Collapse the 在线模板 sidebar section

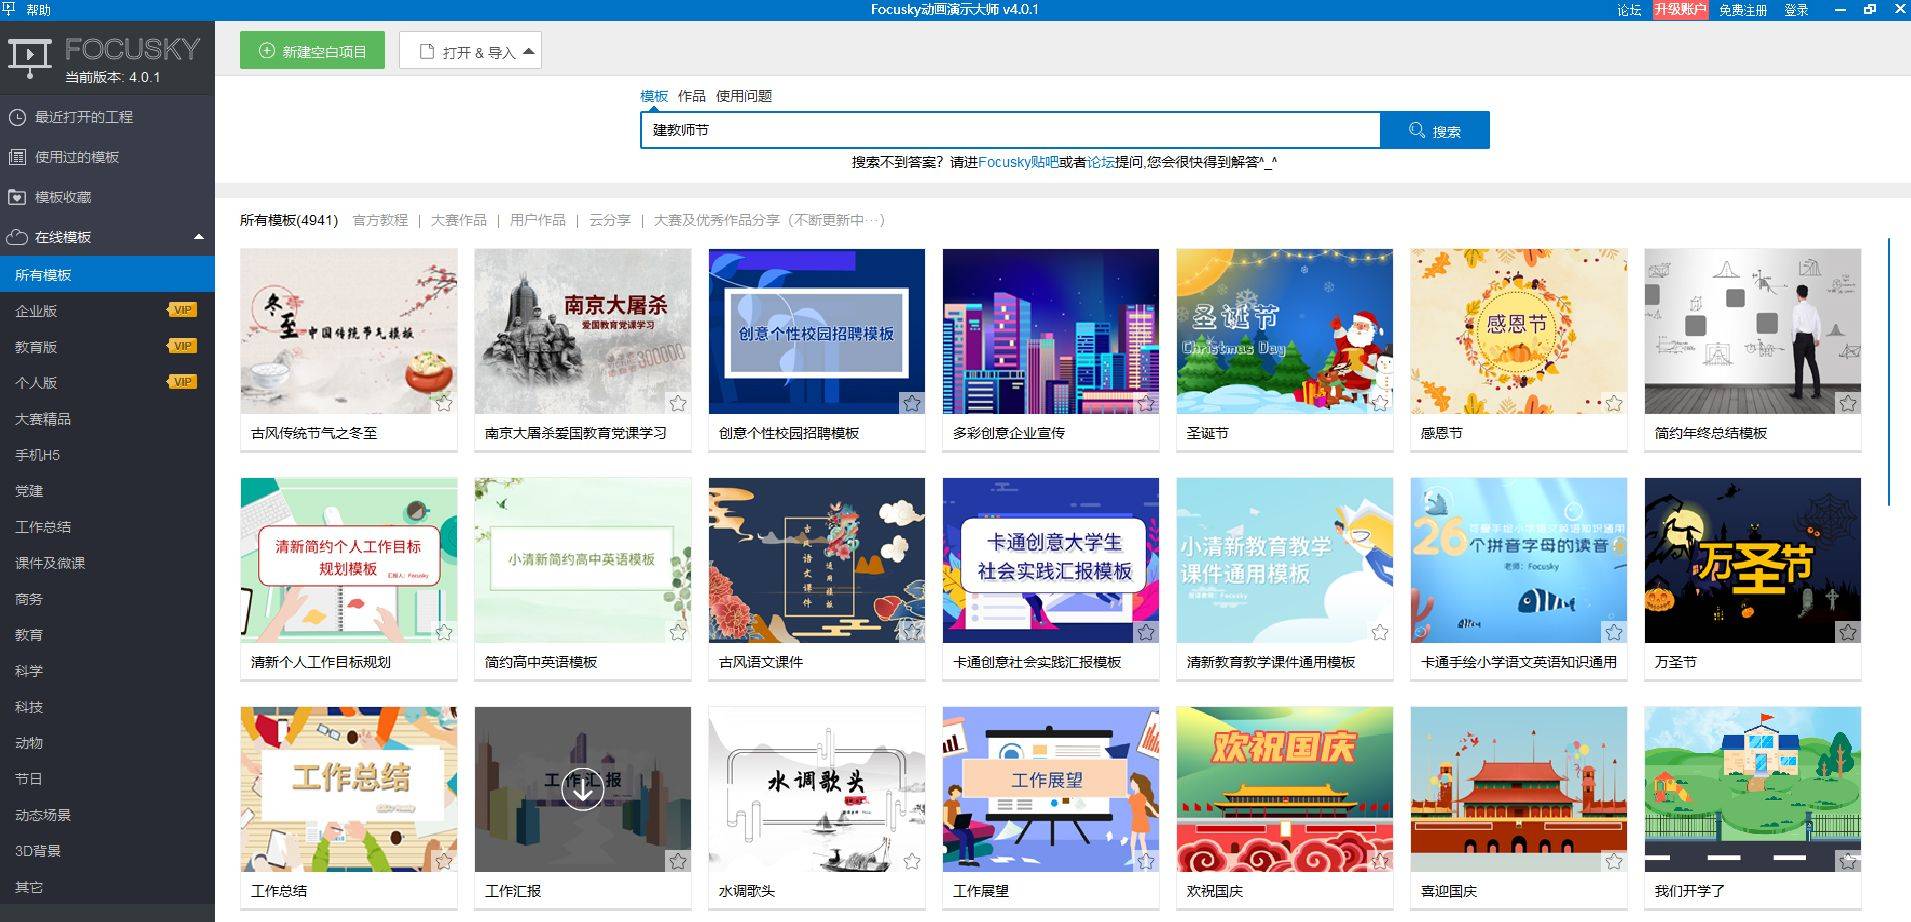[198, 237]
